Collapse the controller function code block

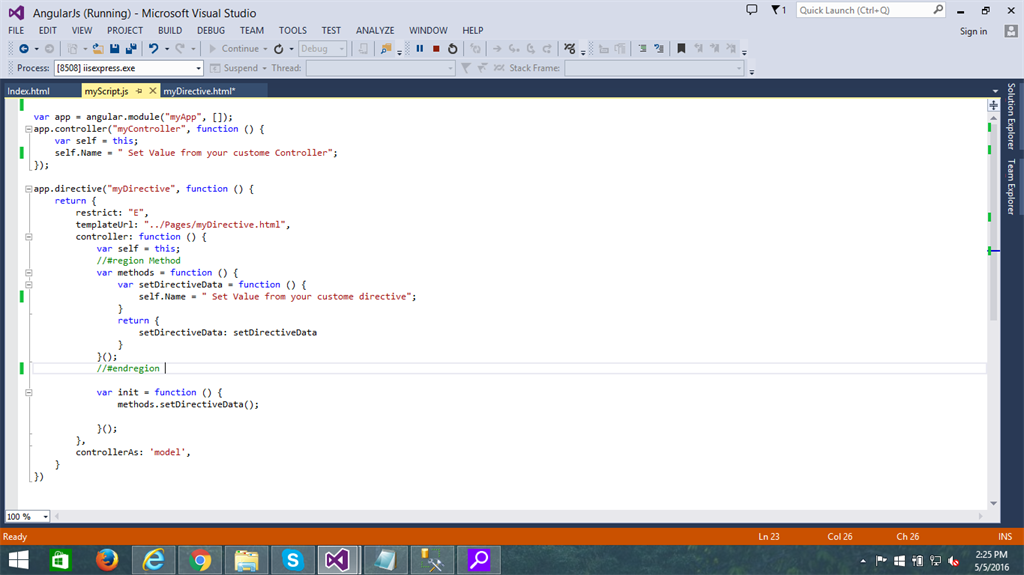pos(29,237)
